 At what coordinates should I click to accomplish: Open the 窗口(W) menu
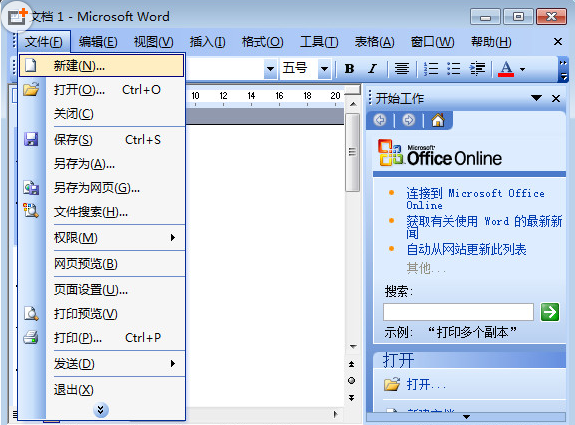click(432, 42)
